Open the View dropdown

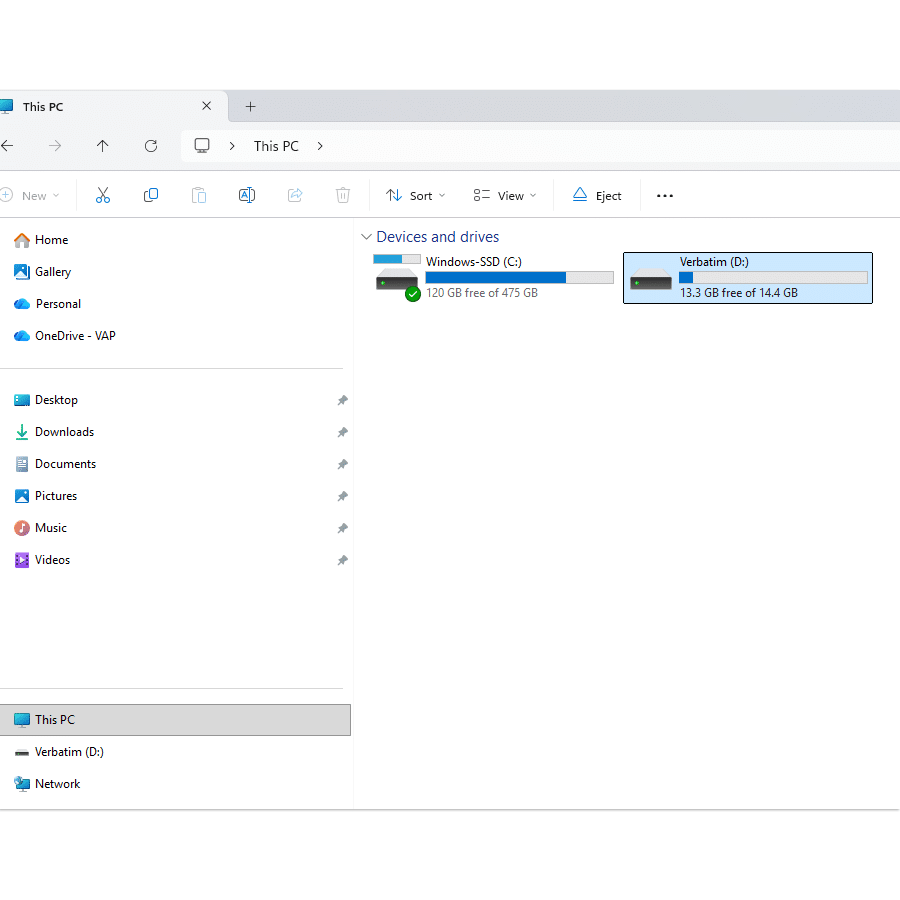pos(505,196)
